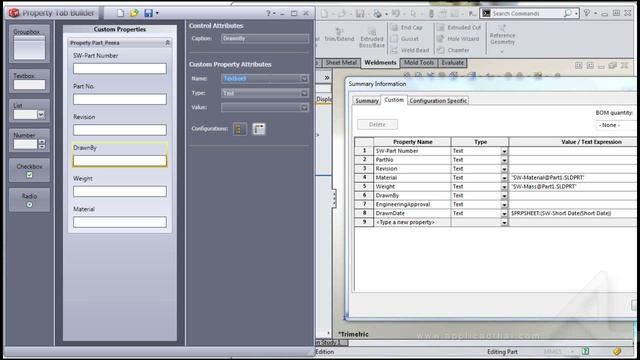
Task: Click the magnifier icon in Search Commands
Action: point(568,13)
